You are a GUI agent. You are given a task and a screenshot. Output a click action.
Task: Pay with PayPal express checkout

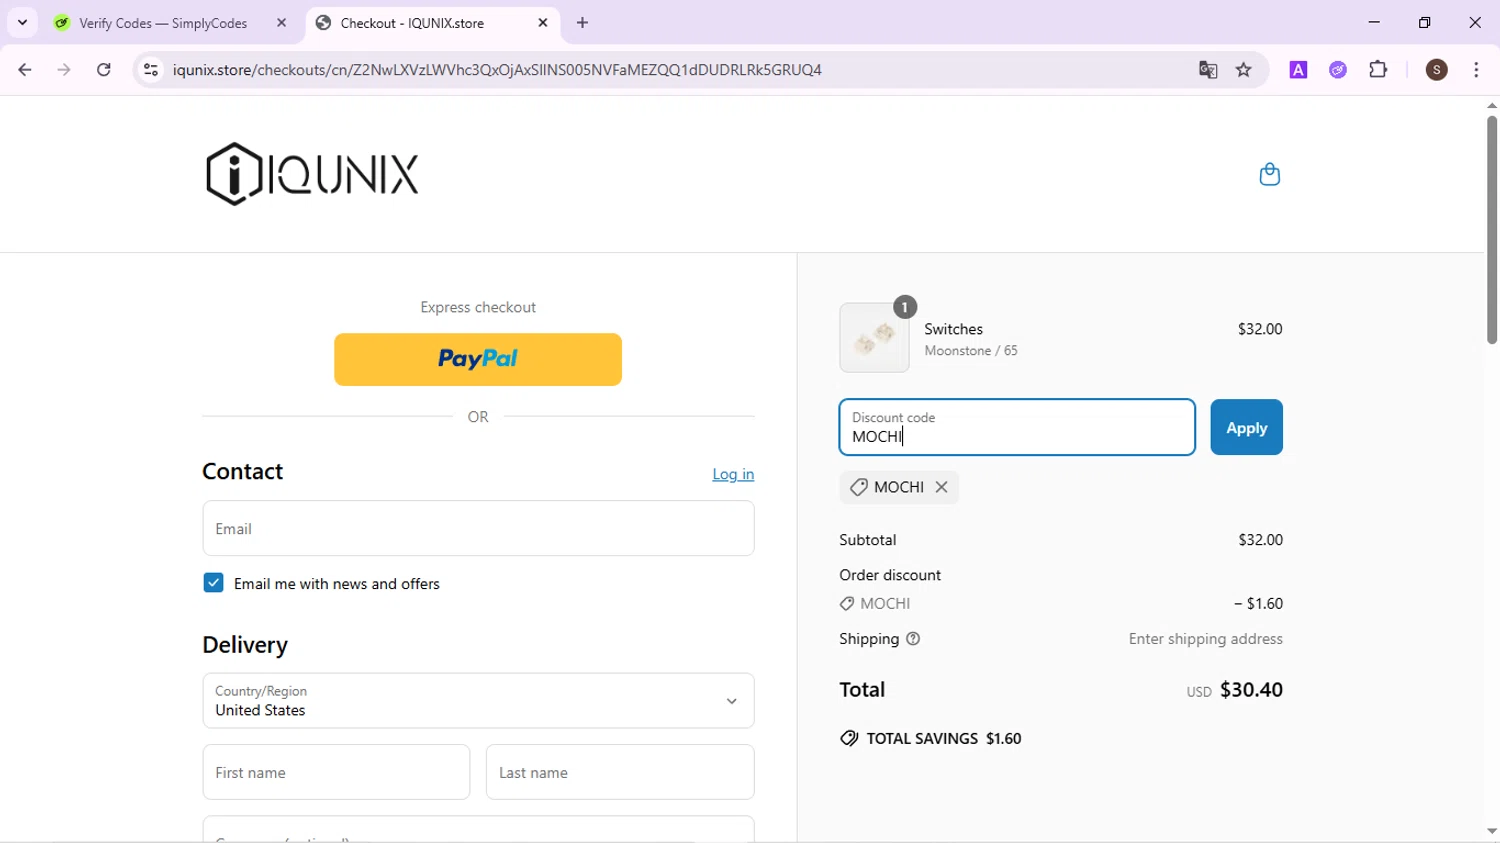click(x=478, y=359)
